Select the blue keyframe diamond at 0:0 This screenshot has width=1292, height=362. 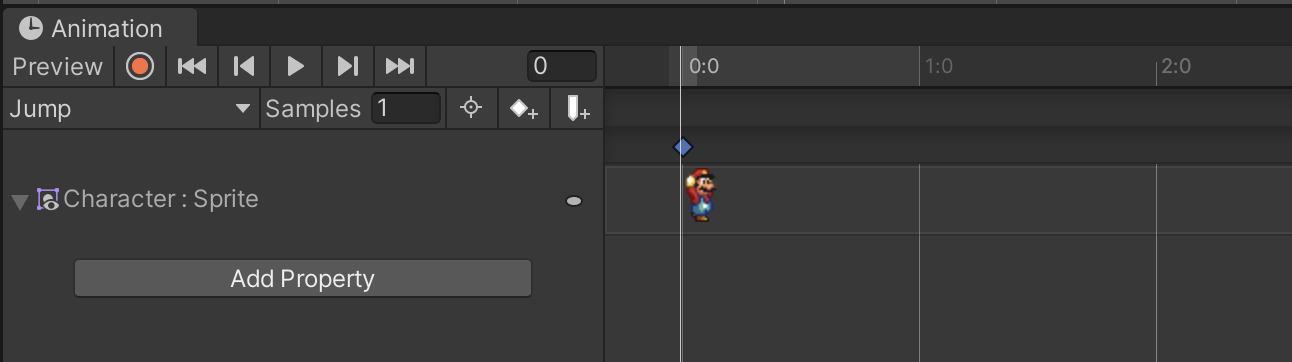pyautogui.click(x=683, y=147)
